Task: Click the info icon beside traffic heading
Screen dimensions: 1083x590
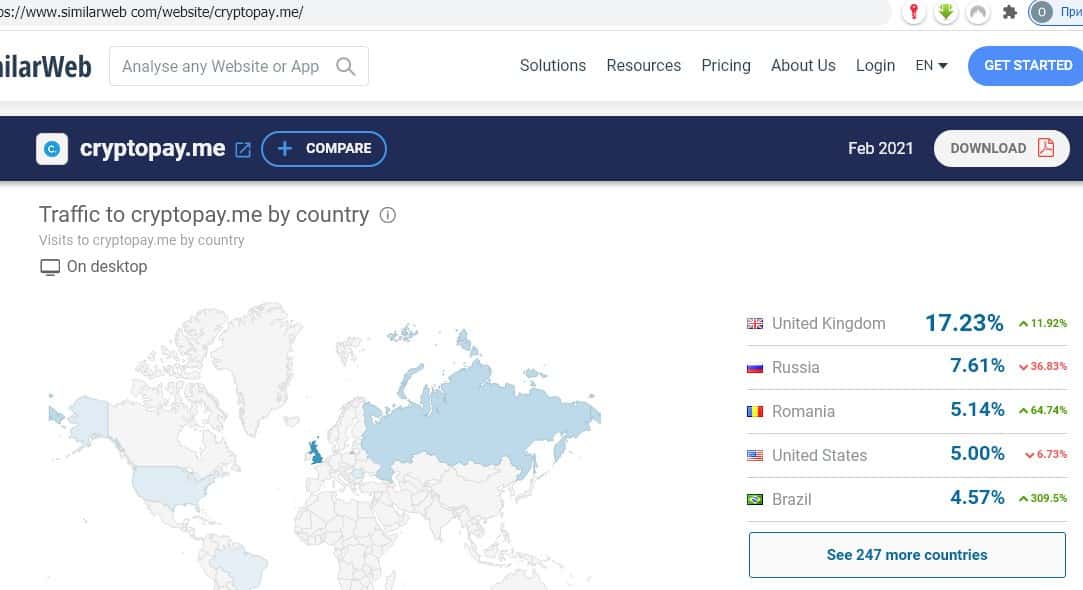Action: pos(387,215)
